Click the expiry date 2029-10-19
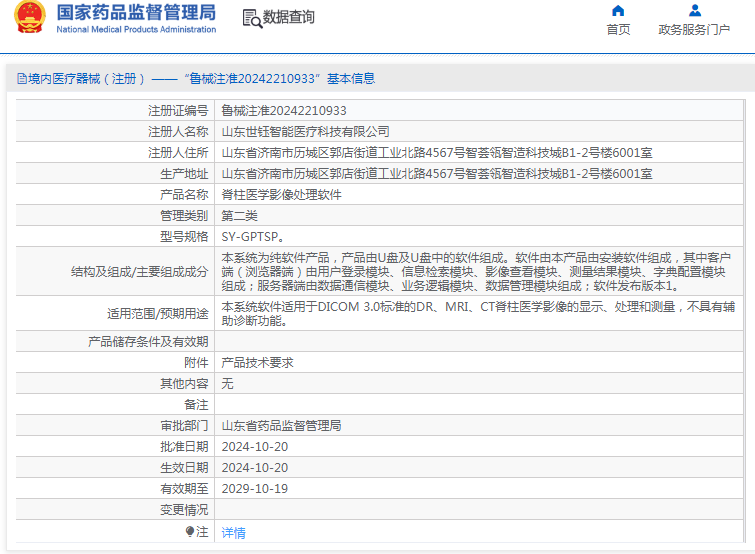755x554 pixels. pyautogui.click(x=255, y=489)
